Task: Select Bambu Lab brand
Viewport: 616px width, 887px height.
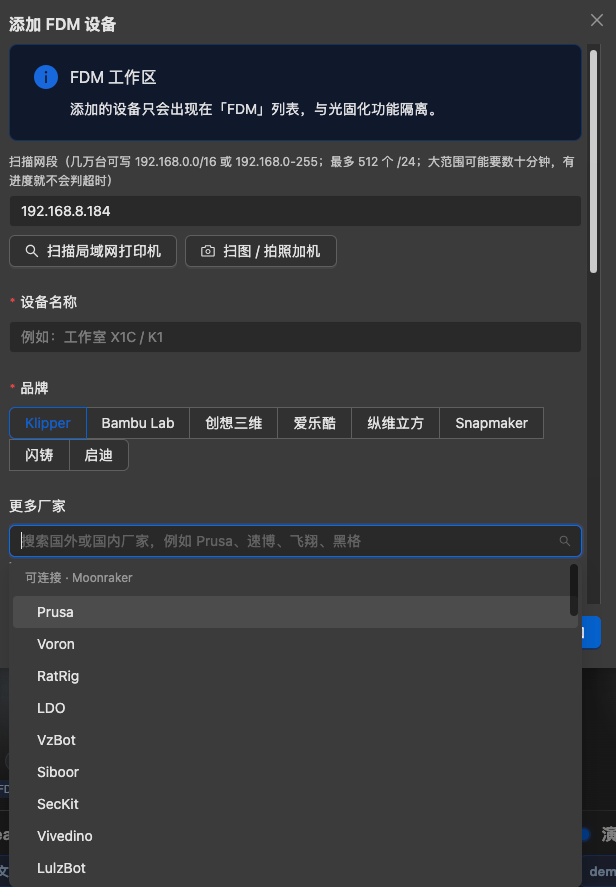Action: [138, 423]
